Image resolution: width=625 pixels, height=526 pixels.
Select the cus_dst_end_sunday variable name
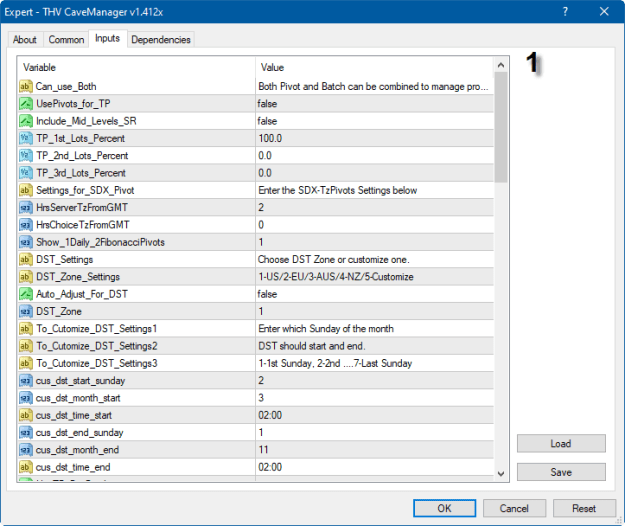pyautogui.click(x=80, y=433)
